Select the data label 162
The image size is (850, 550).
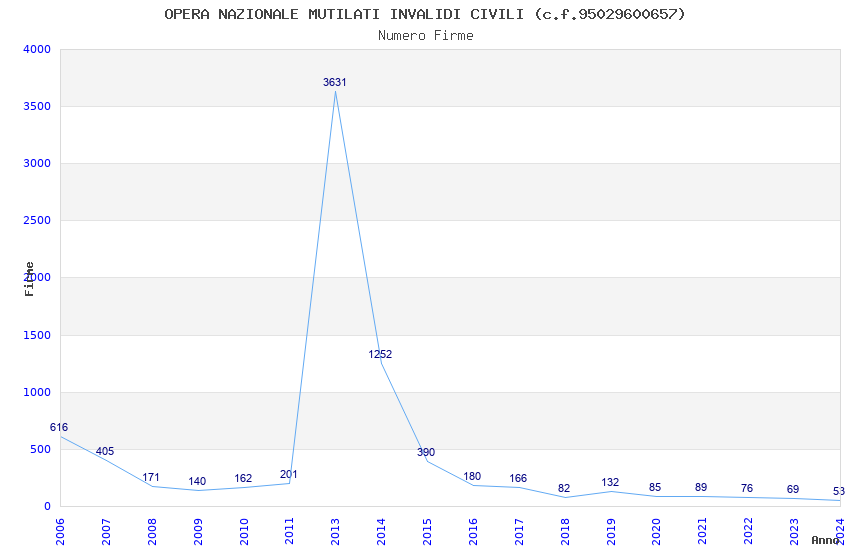click(x=243, y=478)
